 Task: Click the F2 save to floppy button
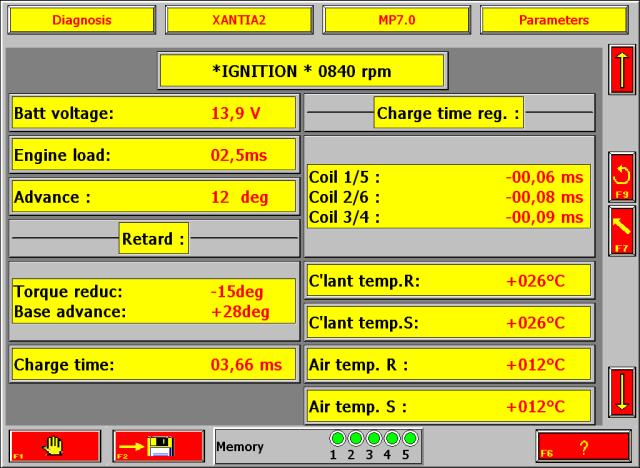point(158,446)
